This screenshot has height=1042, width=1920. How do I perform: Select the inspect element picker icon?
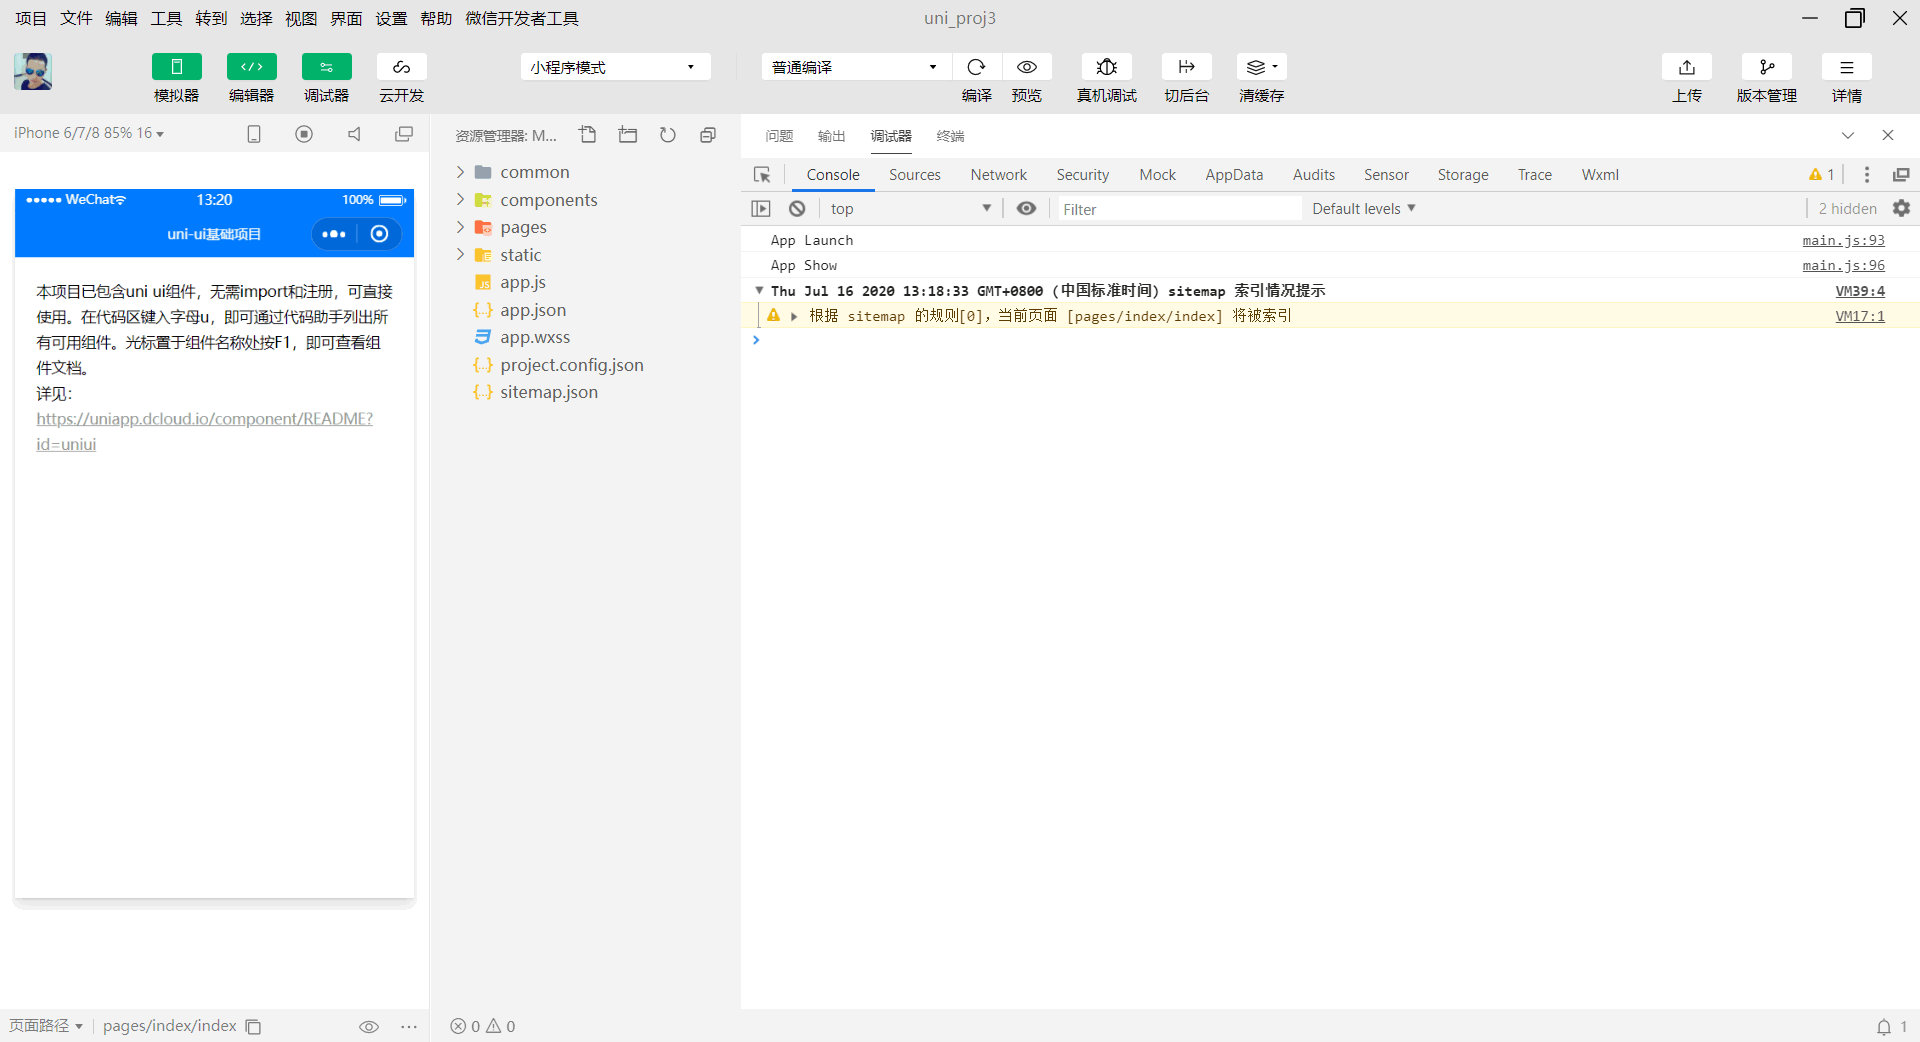tap(762, 175)
